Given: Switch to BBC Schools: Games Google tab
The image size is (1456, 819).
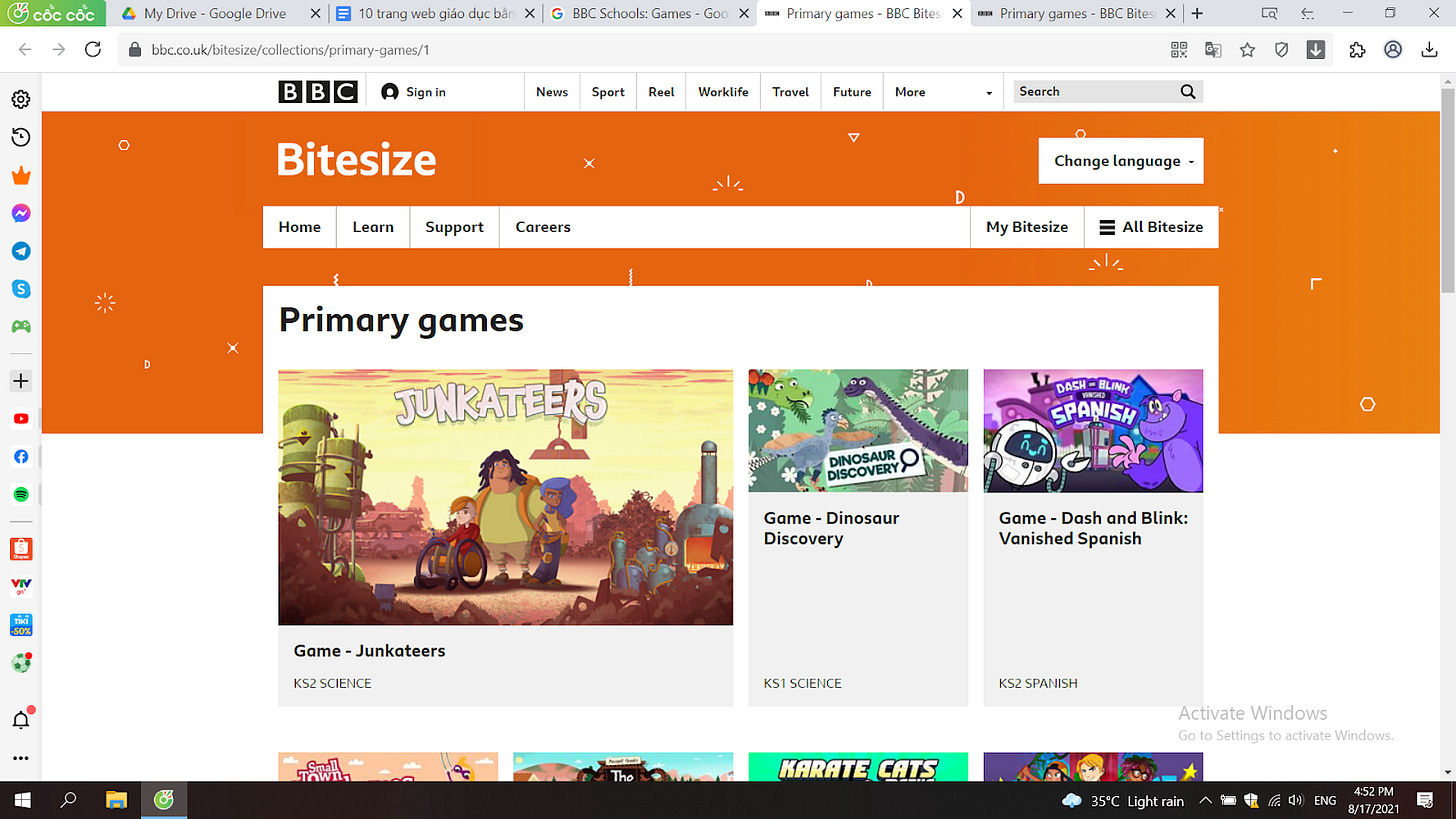Looking at the screenshot, I should pyautogui.click(x=649, y=14).
